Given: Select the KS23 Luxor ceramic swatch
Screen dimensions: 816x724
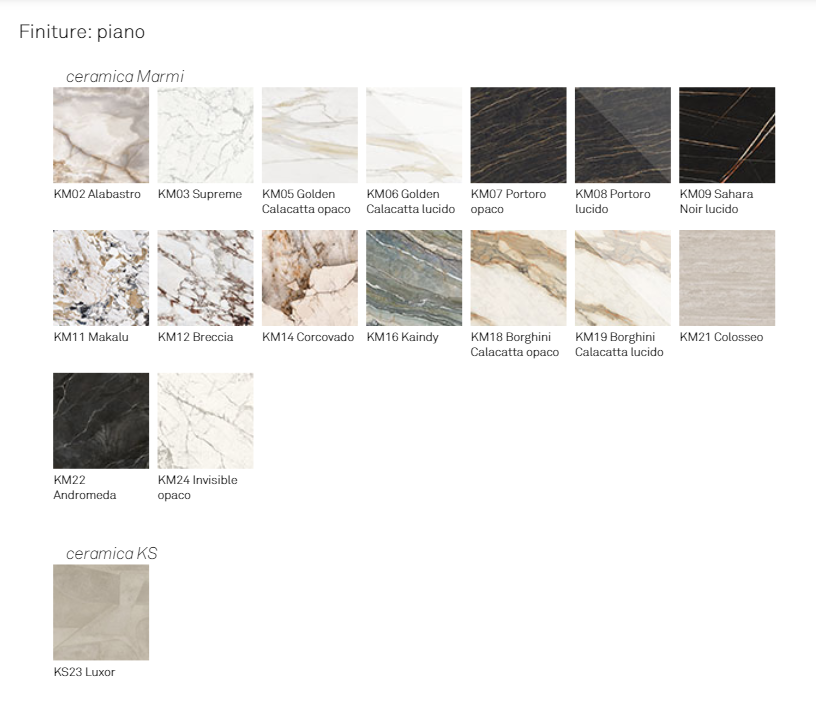Looking at the screenshot, I should (x=101, y=612).
